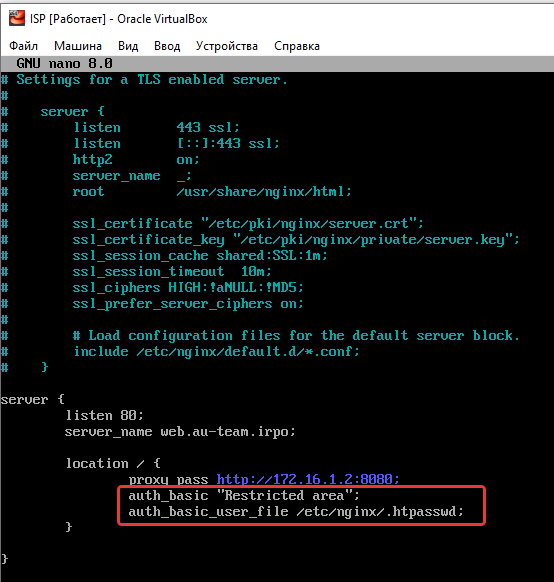
Task: Open the Вид menu
Action: click(128, 46)
